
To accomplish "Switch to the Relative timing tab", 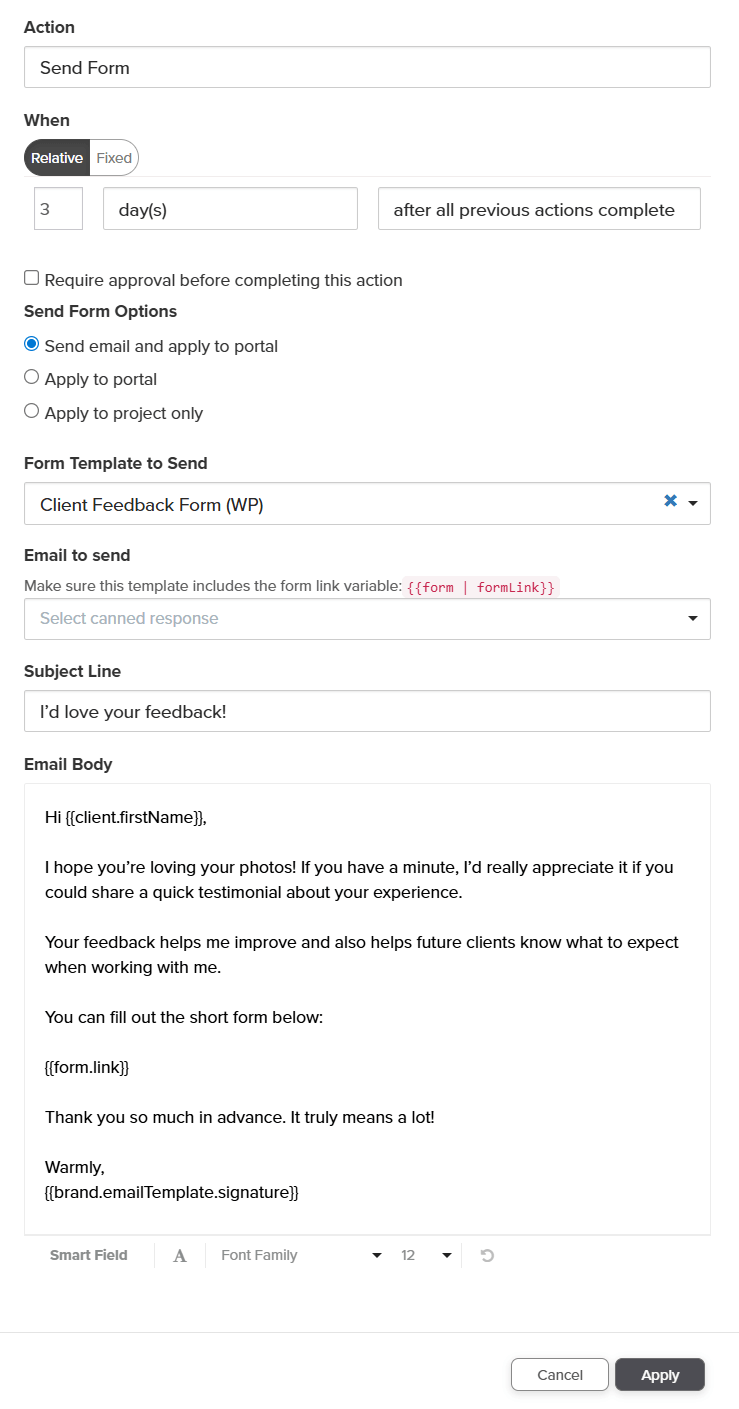I will pyautogui.click(x=57, y=158).
